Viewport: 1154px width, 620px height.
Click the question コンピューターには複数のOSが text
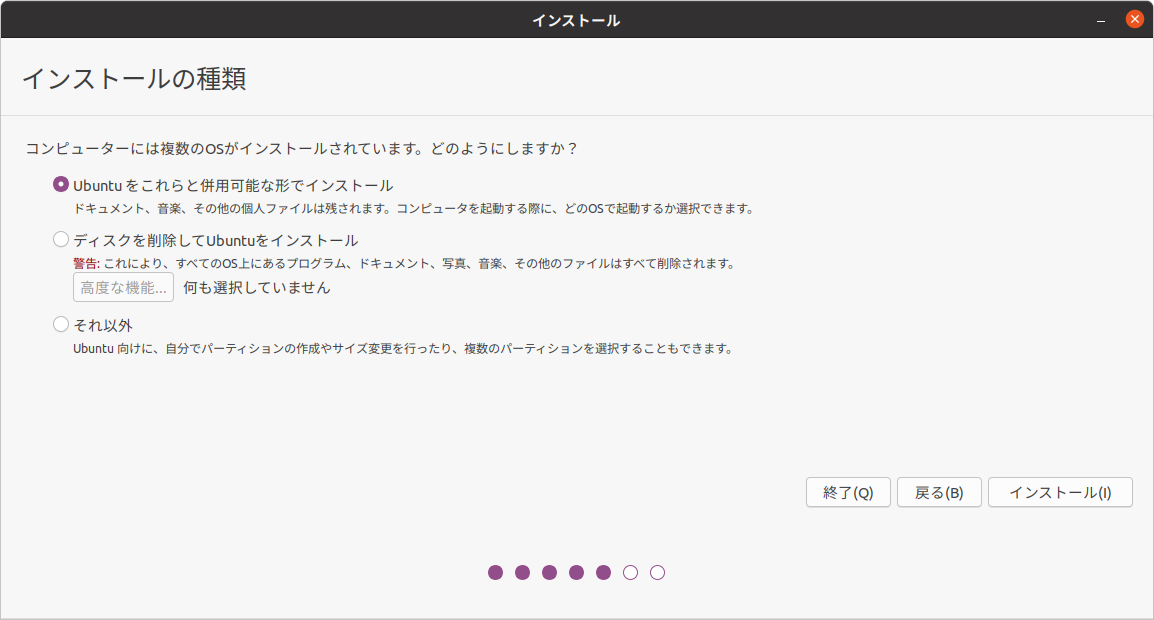tap(302, 149)
